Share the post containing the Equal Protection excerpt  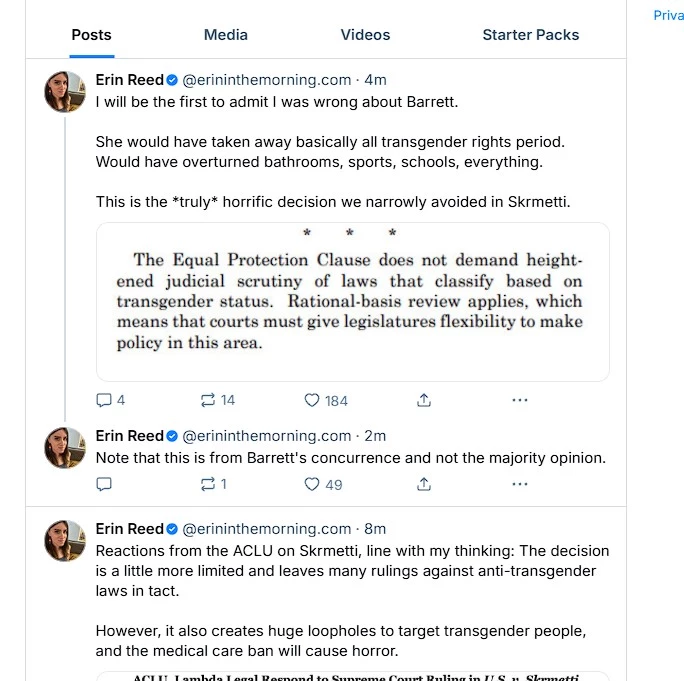424,400
